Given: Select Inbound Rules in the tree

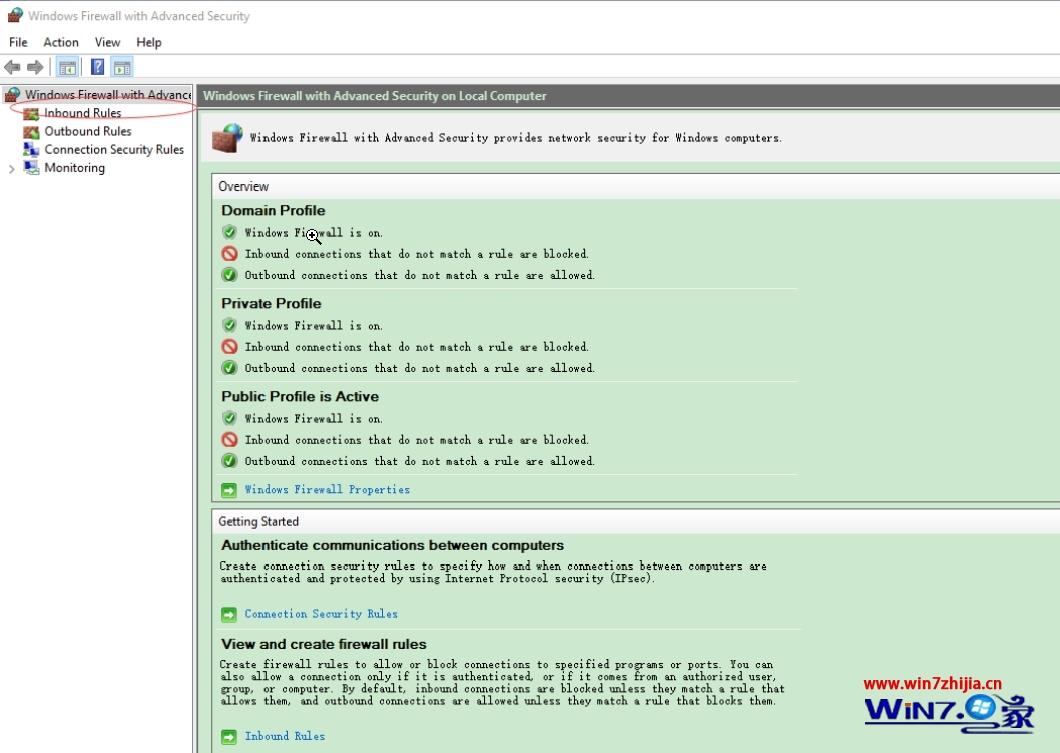Looking at the screenshot, I should pyautogui.click(x=82, y=113).
